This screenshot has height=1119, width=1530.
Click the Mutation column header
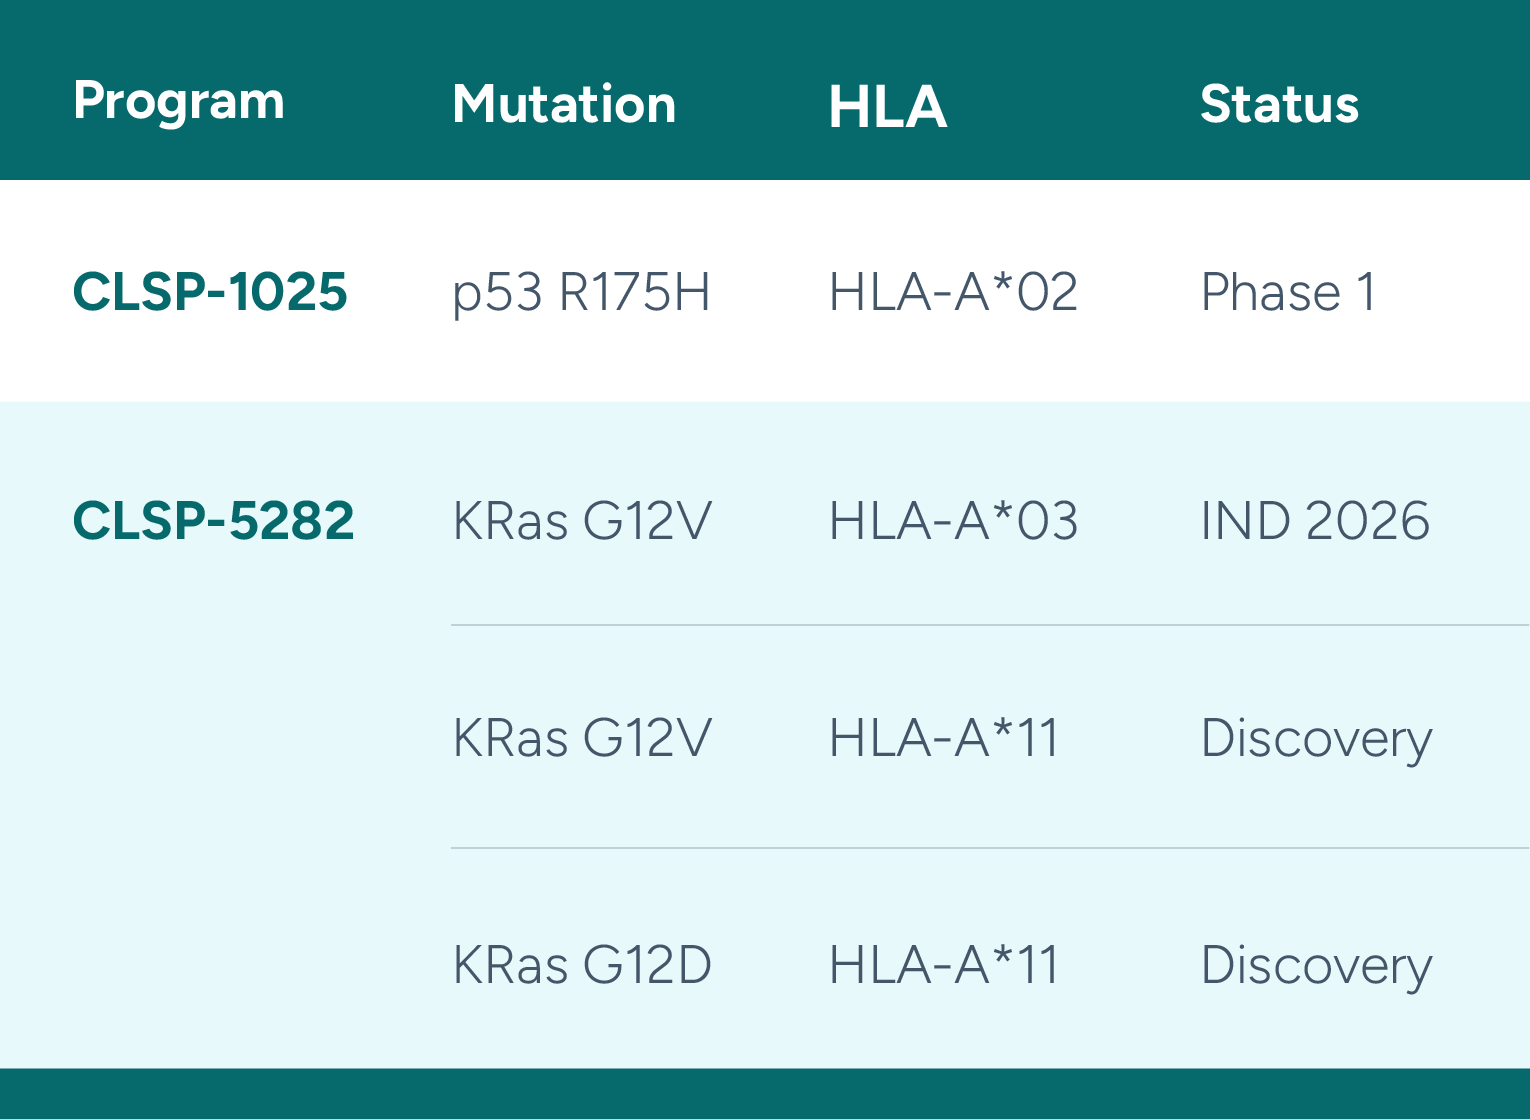pyautogui.click(x=564, y=104)
